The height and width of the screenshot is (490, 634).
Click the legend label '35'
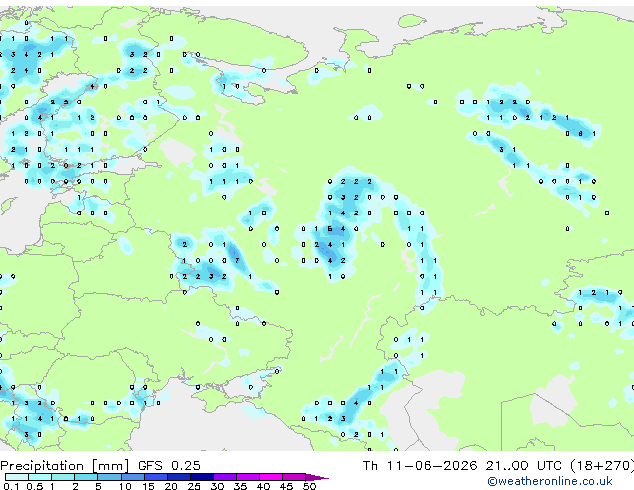[x=240, y=486]
